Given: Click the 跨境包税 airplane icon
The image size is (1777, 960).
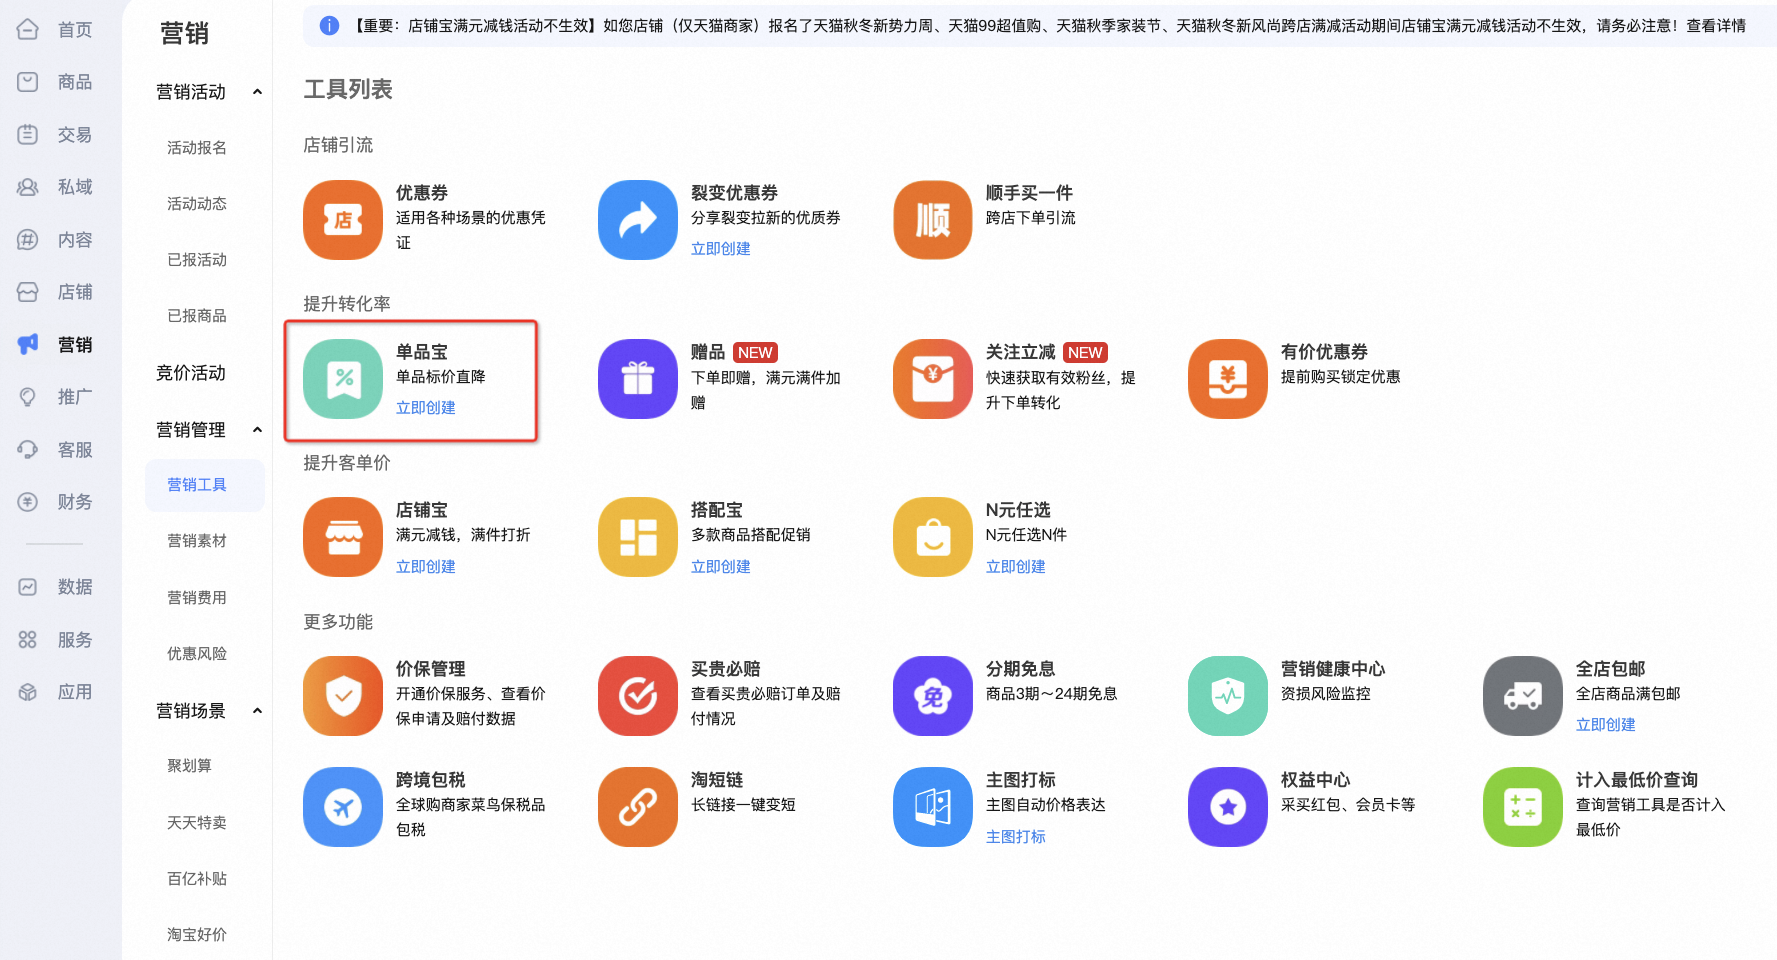Looking at the screenshot, I should coord(343,807).
